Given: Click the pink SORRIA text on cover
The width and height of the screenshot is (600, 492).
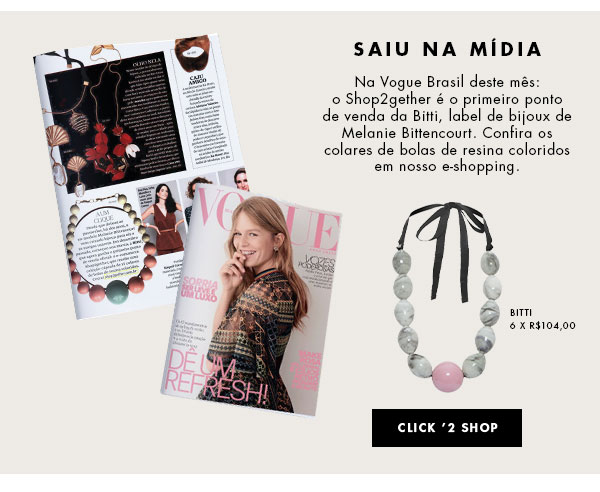Looking at the screenshot, I should (201, 285).
